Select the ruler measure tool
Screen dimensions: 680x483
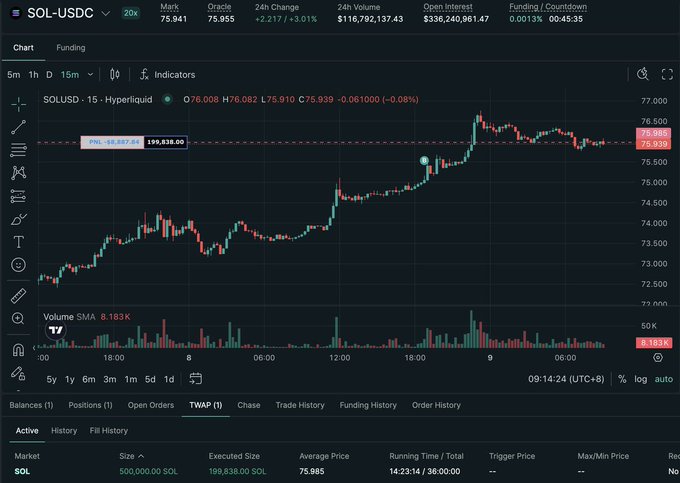tap(18, 296)
